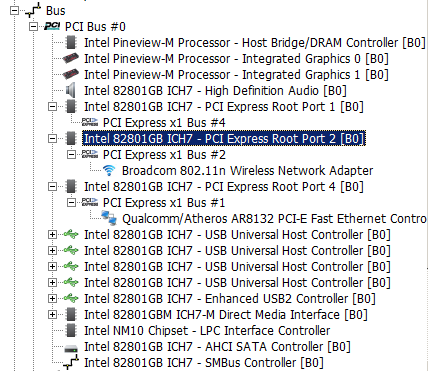Click the Enhanced USB2 Controller USB icon
This screenshot has width=428, height=371.
point(71,298)
